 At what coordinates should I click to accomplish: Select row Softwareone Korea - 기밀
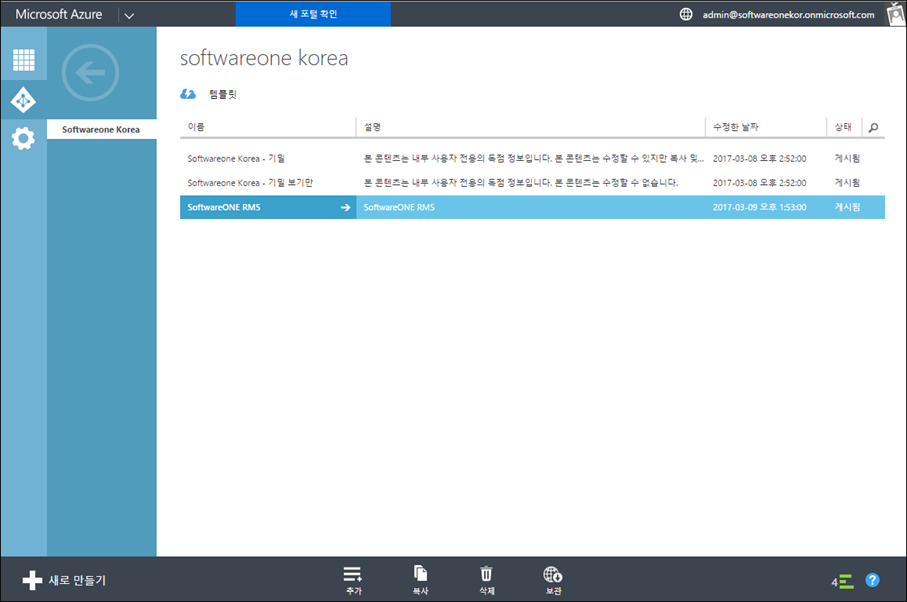point(532,158)
